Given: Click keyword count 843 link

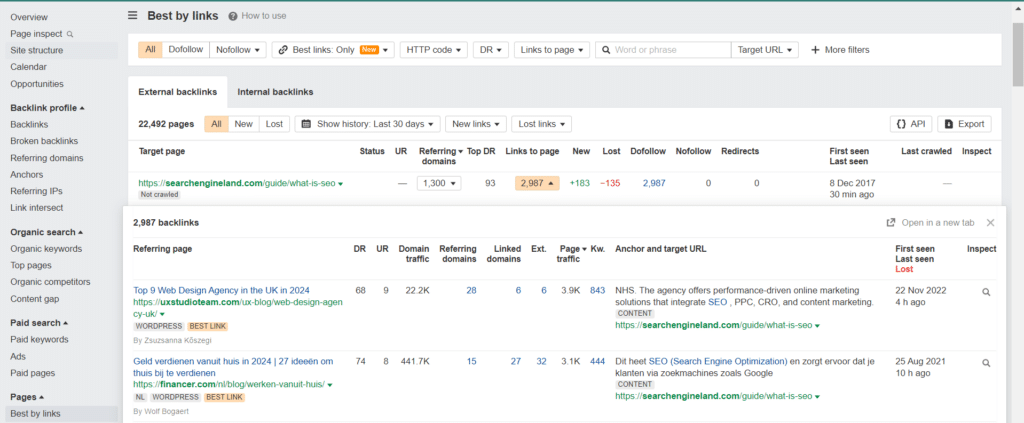Looking at the screenshot, I should [x=598, y=290].
